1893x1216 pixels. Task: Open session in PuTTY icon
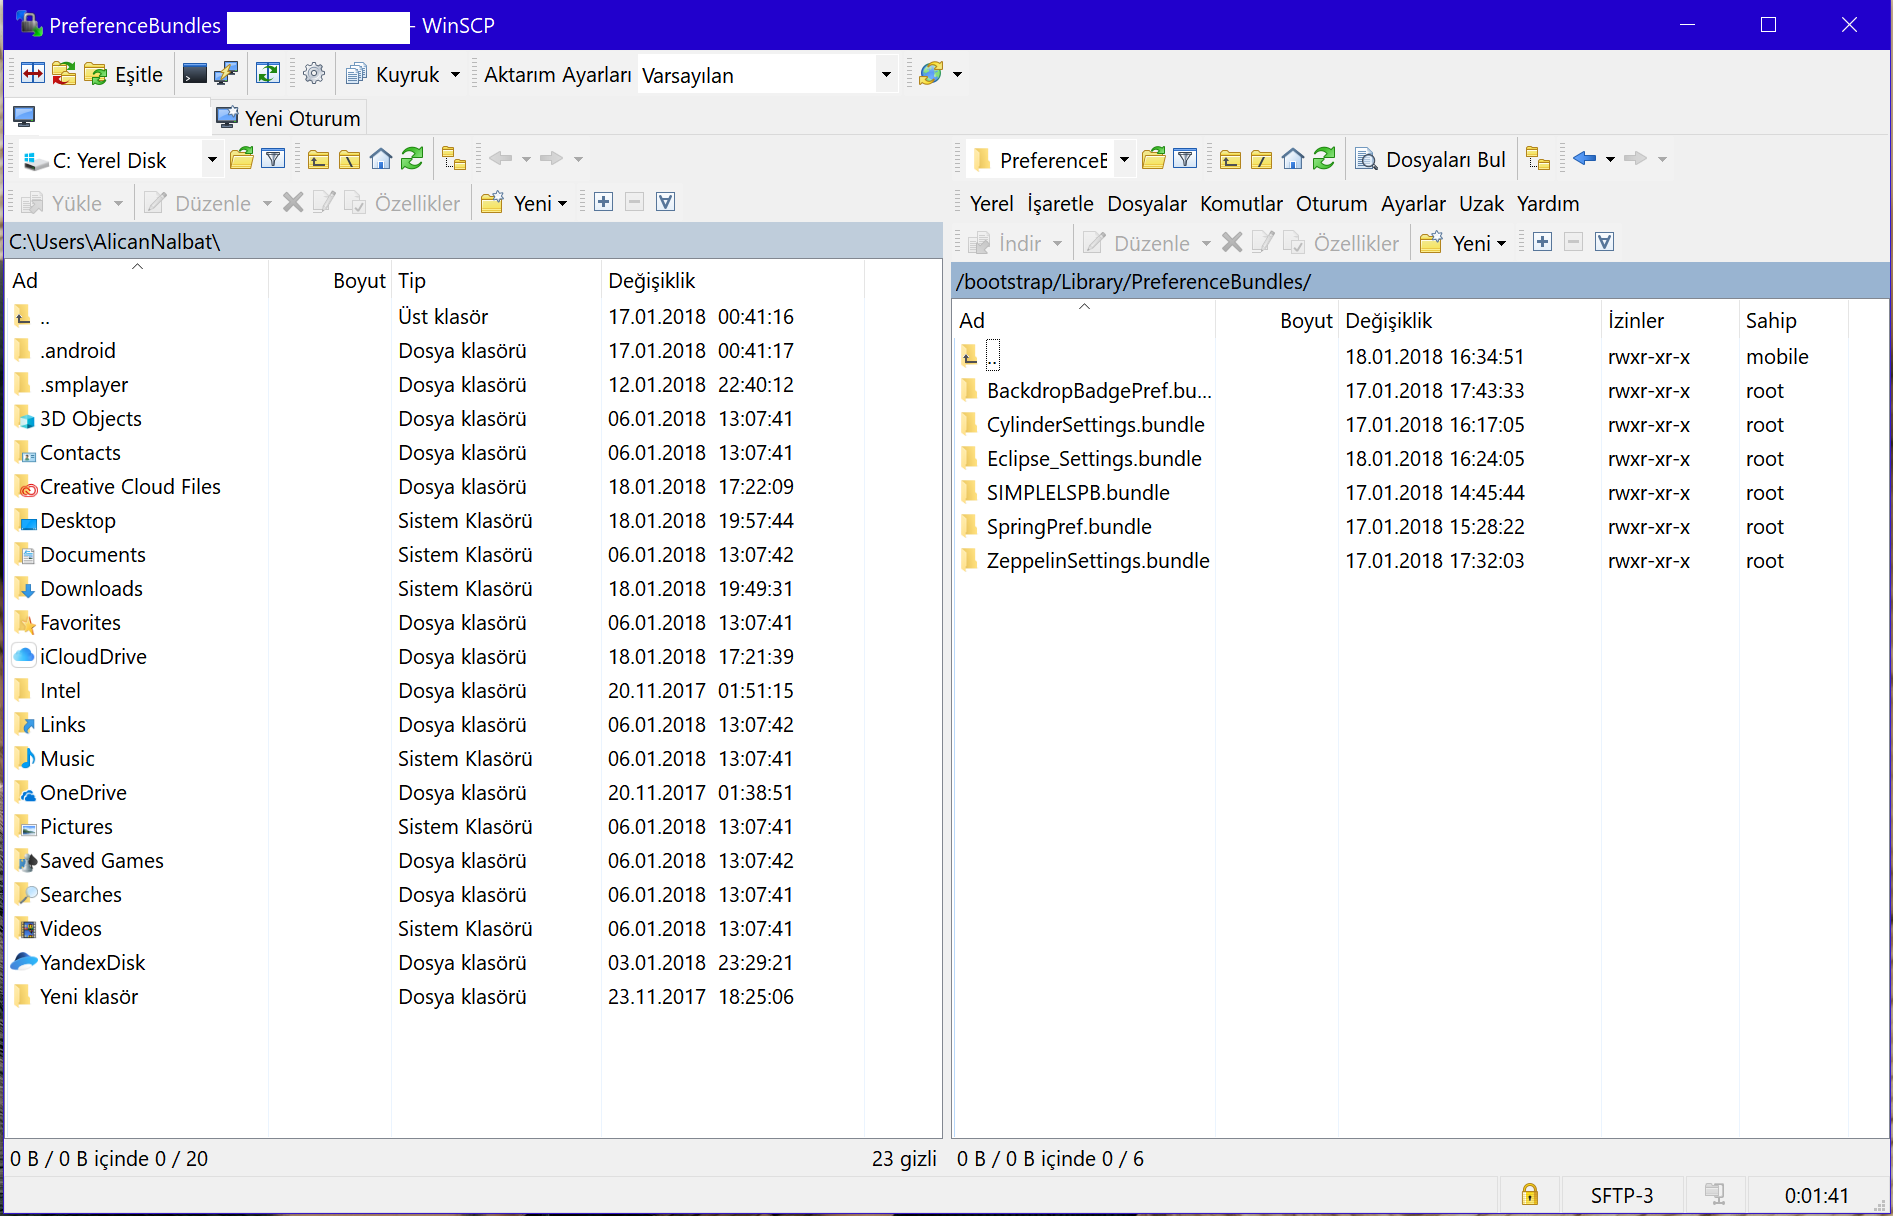coord(226,74)
